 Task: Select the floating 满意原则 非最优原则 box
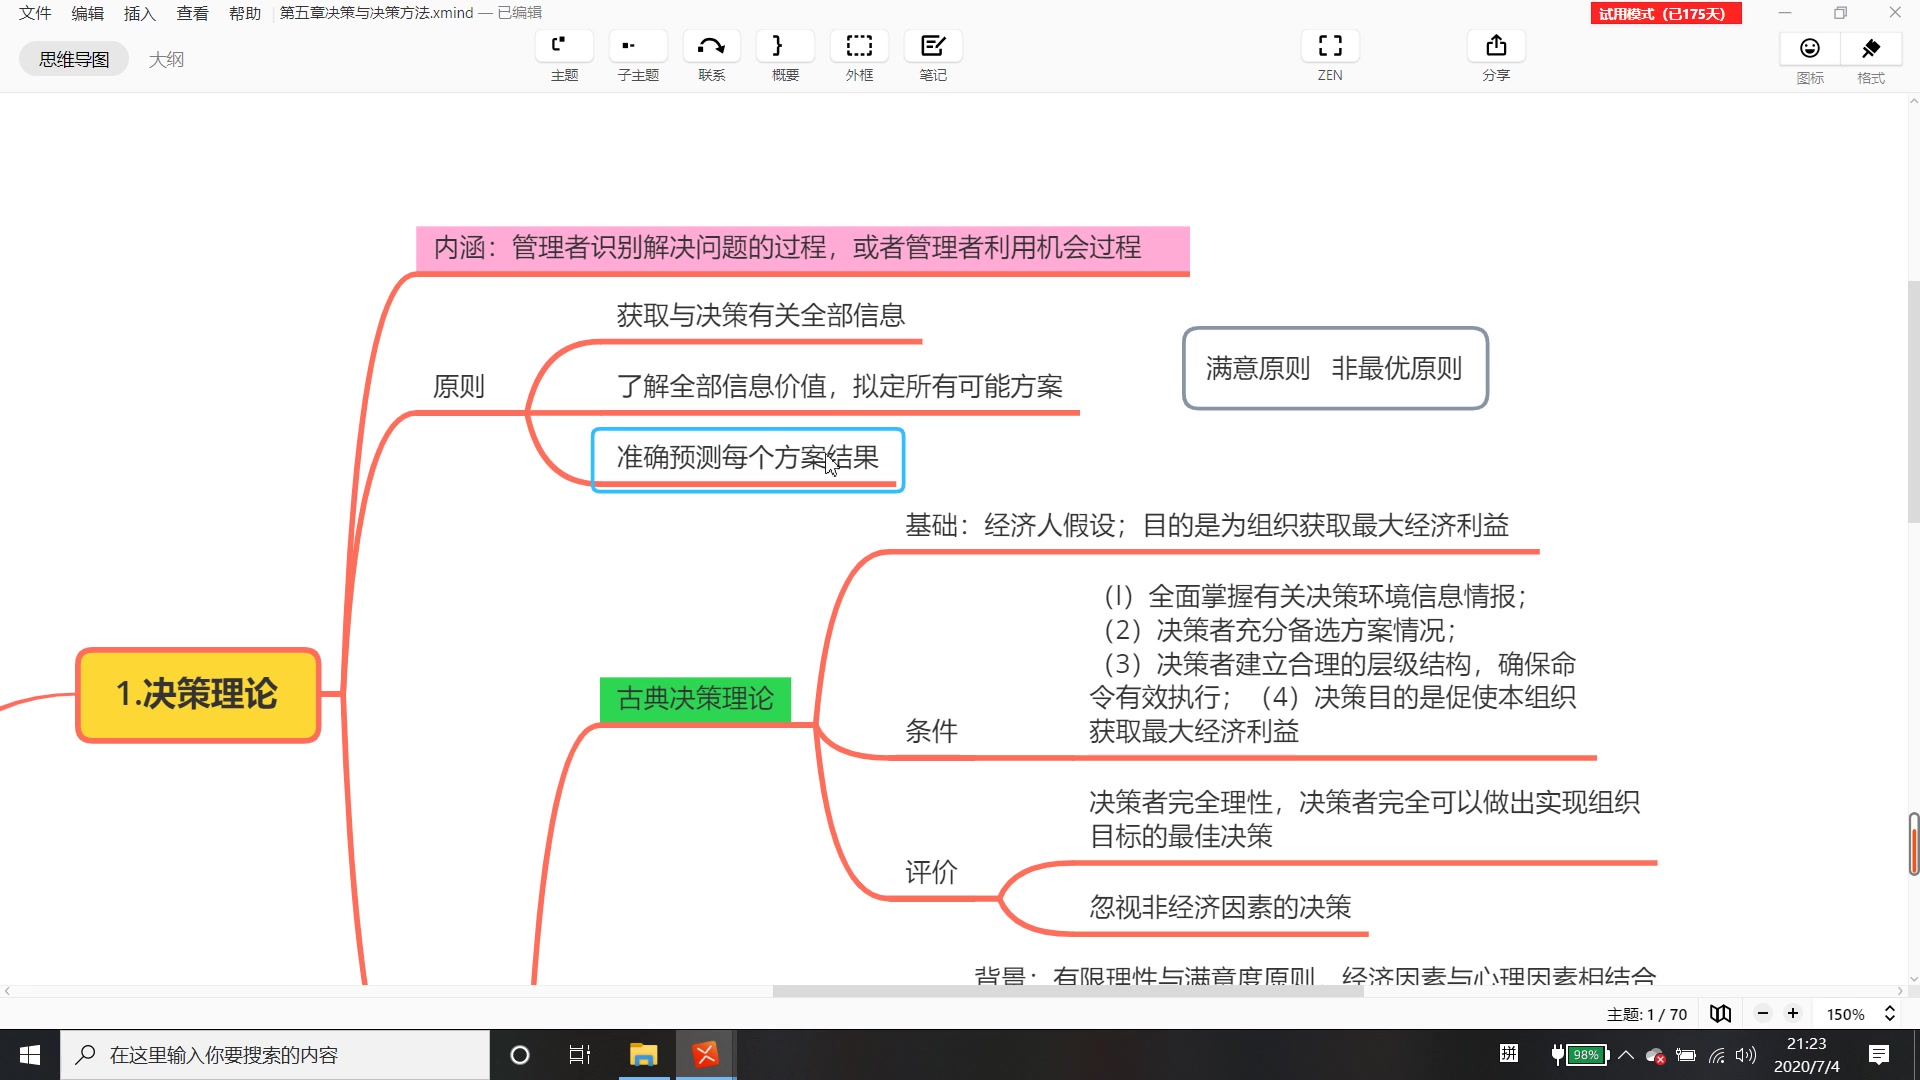1335,368
